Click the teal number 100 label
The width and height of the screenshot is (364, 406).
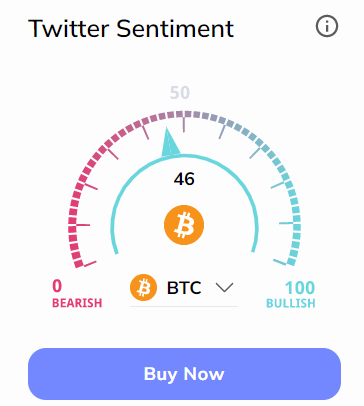(x=300, y=288)
